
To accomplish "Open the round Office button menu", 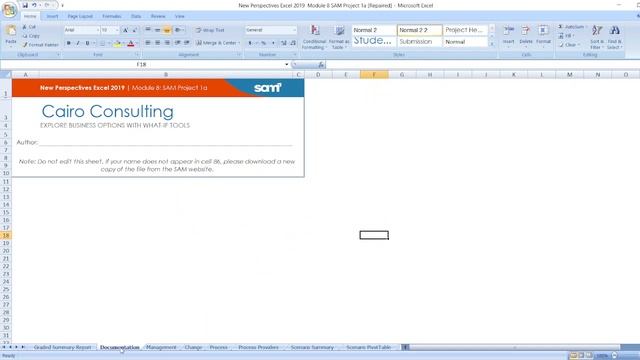I will [x=9, y=9].
